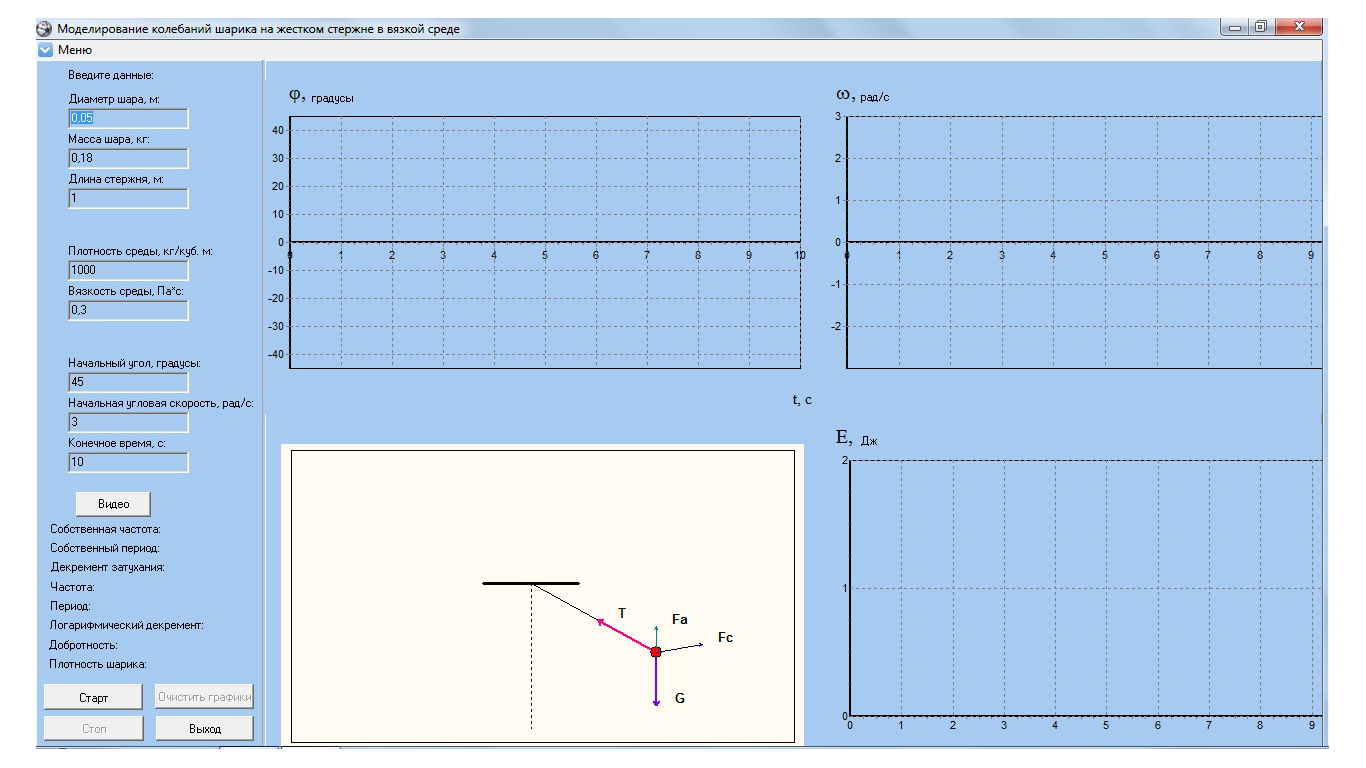The height and width of the screenshot is (768, 1366).
Task: Click the application icon in the title bar
Action: tap(44, 29)
